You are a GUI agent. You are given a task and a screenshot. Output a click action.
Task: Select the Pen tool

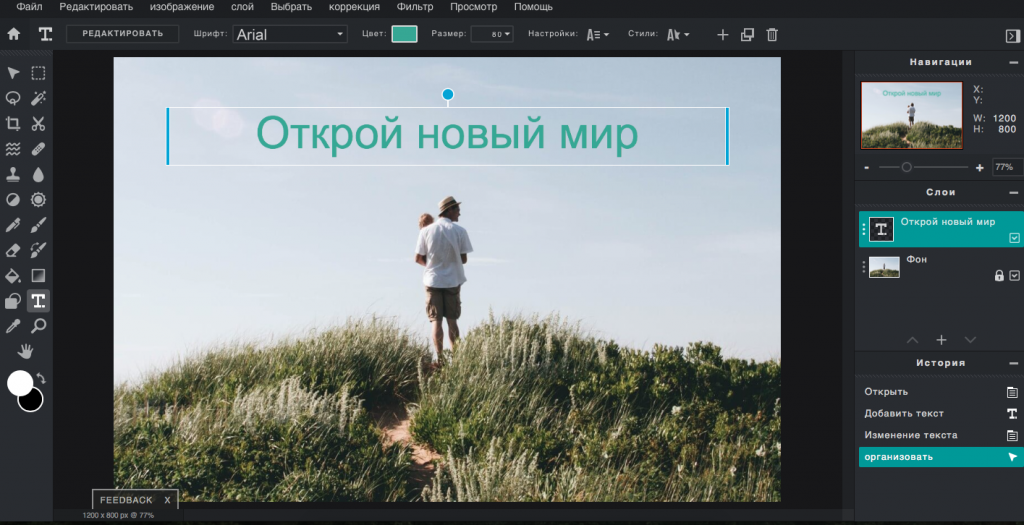(13, 225)
